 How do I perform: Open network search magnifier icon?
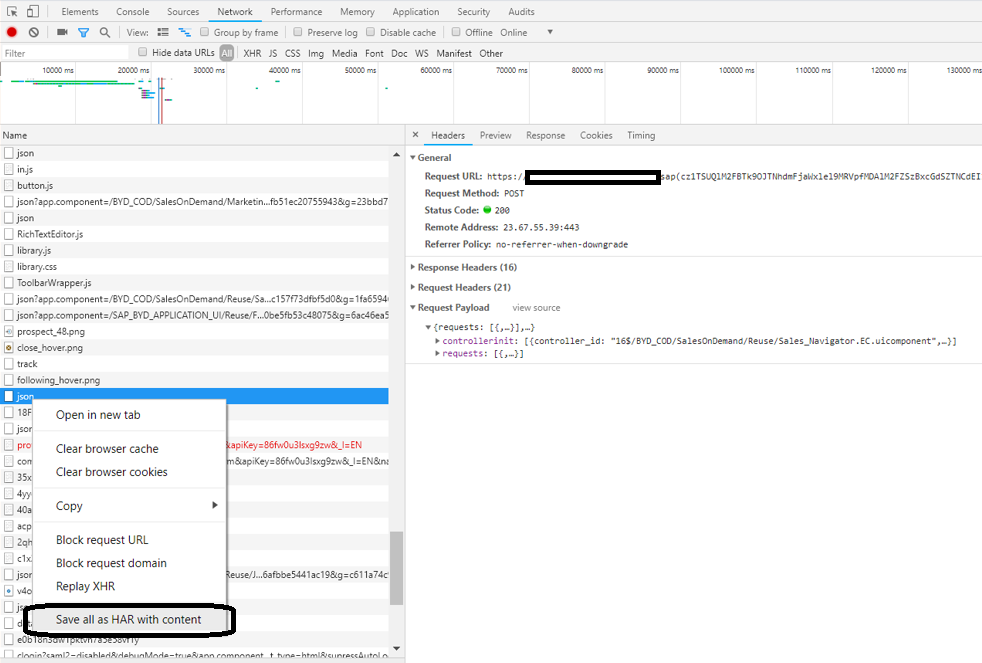pyautogui.click(x=105, y=32)
